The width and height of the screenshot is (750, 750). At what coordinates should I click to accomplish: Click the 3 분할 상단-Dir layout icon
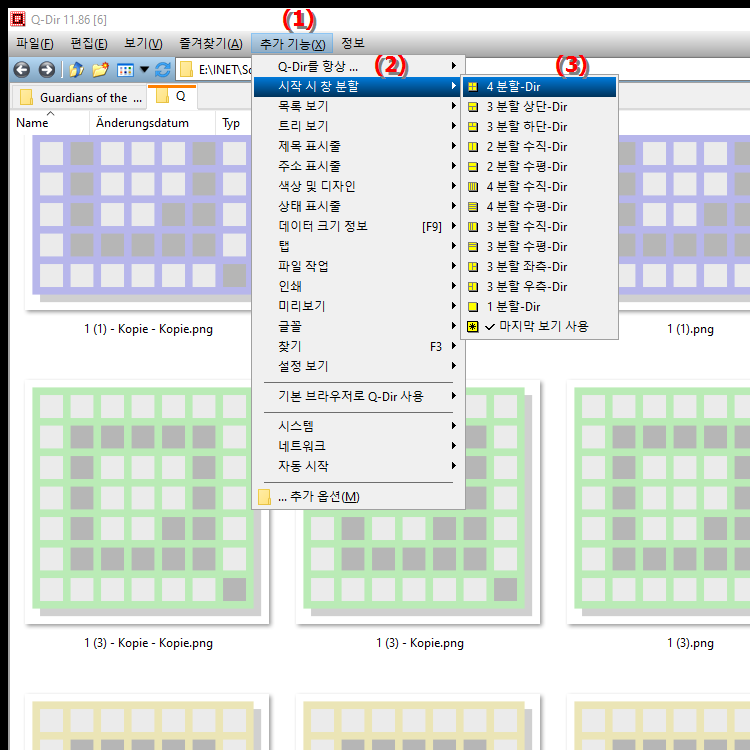click(x=473, y=107)
